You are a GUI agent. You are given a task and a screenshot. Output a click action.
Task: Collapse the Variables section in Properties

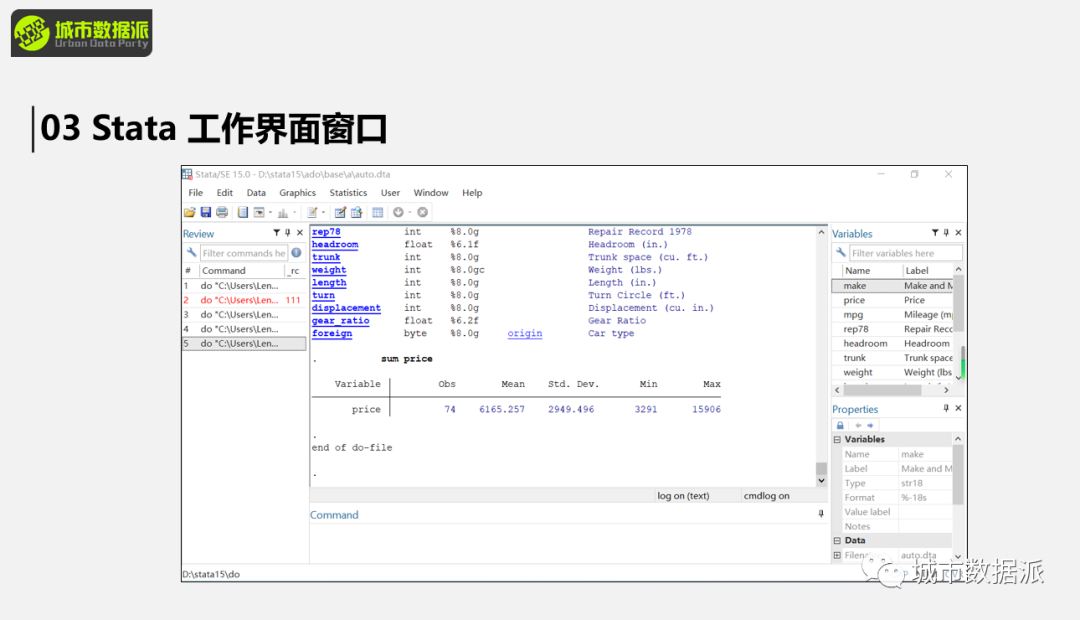pyautogui.click(x=837, y=440)
